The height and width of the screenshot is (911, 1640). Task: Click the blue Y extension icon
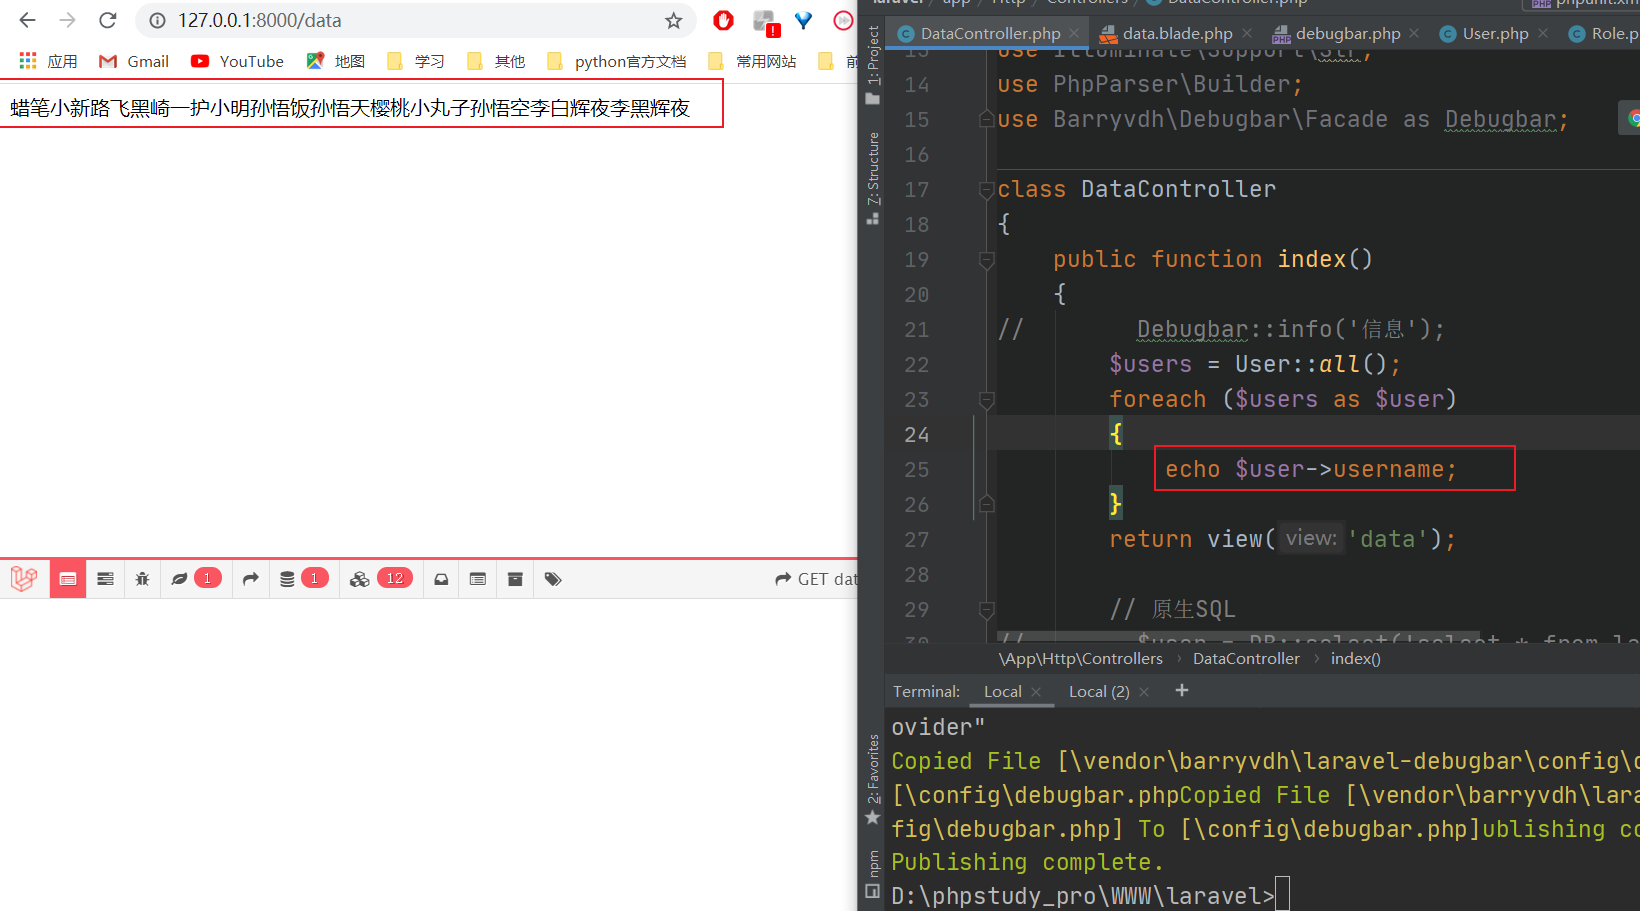pos(803,20)
